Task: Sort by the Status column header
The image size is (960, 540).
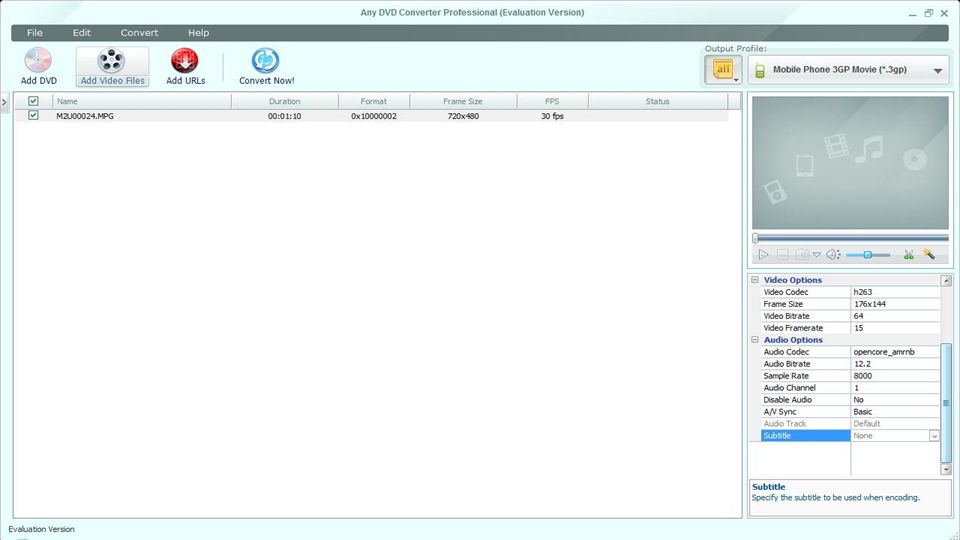Action: coord(658,101)
